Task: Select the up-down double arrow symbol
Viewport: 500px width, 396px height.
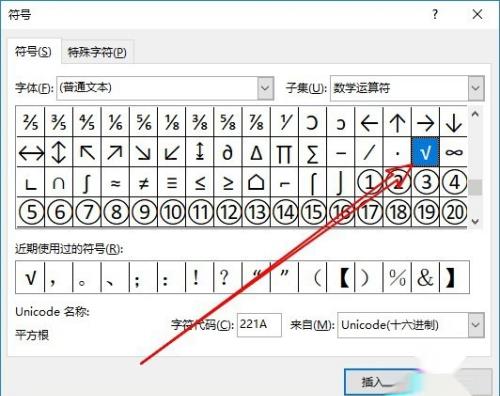Action: tap(59, 152)
